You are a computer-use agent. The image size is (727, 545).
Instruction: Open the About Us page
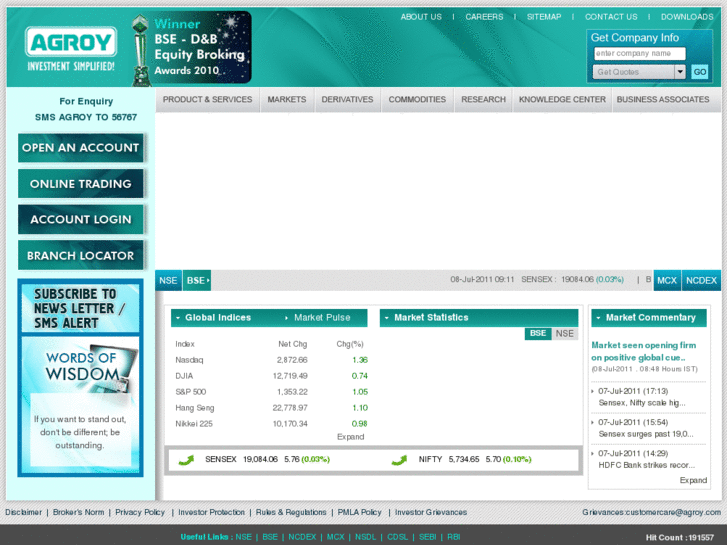(x=421, y=17)
